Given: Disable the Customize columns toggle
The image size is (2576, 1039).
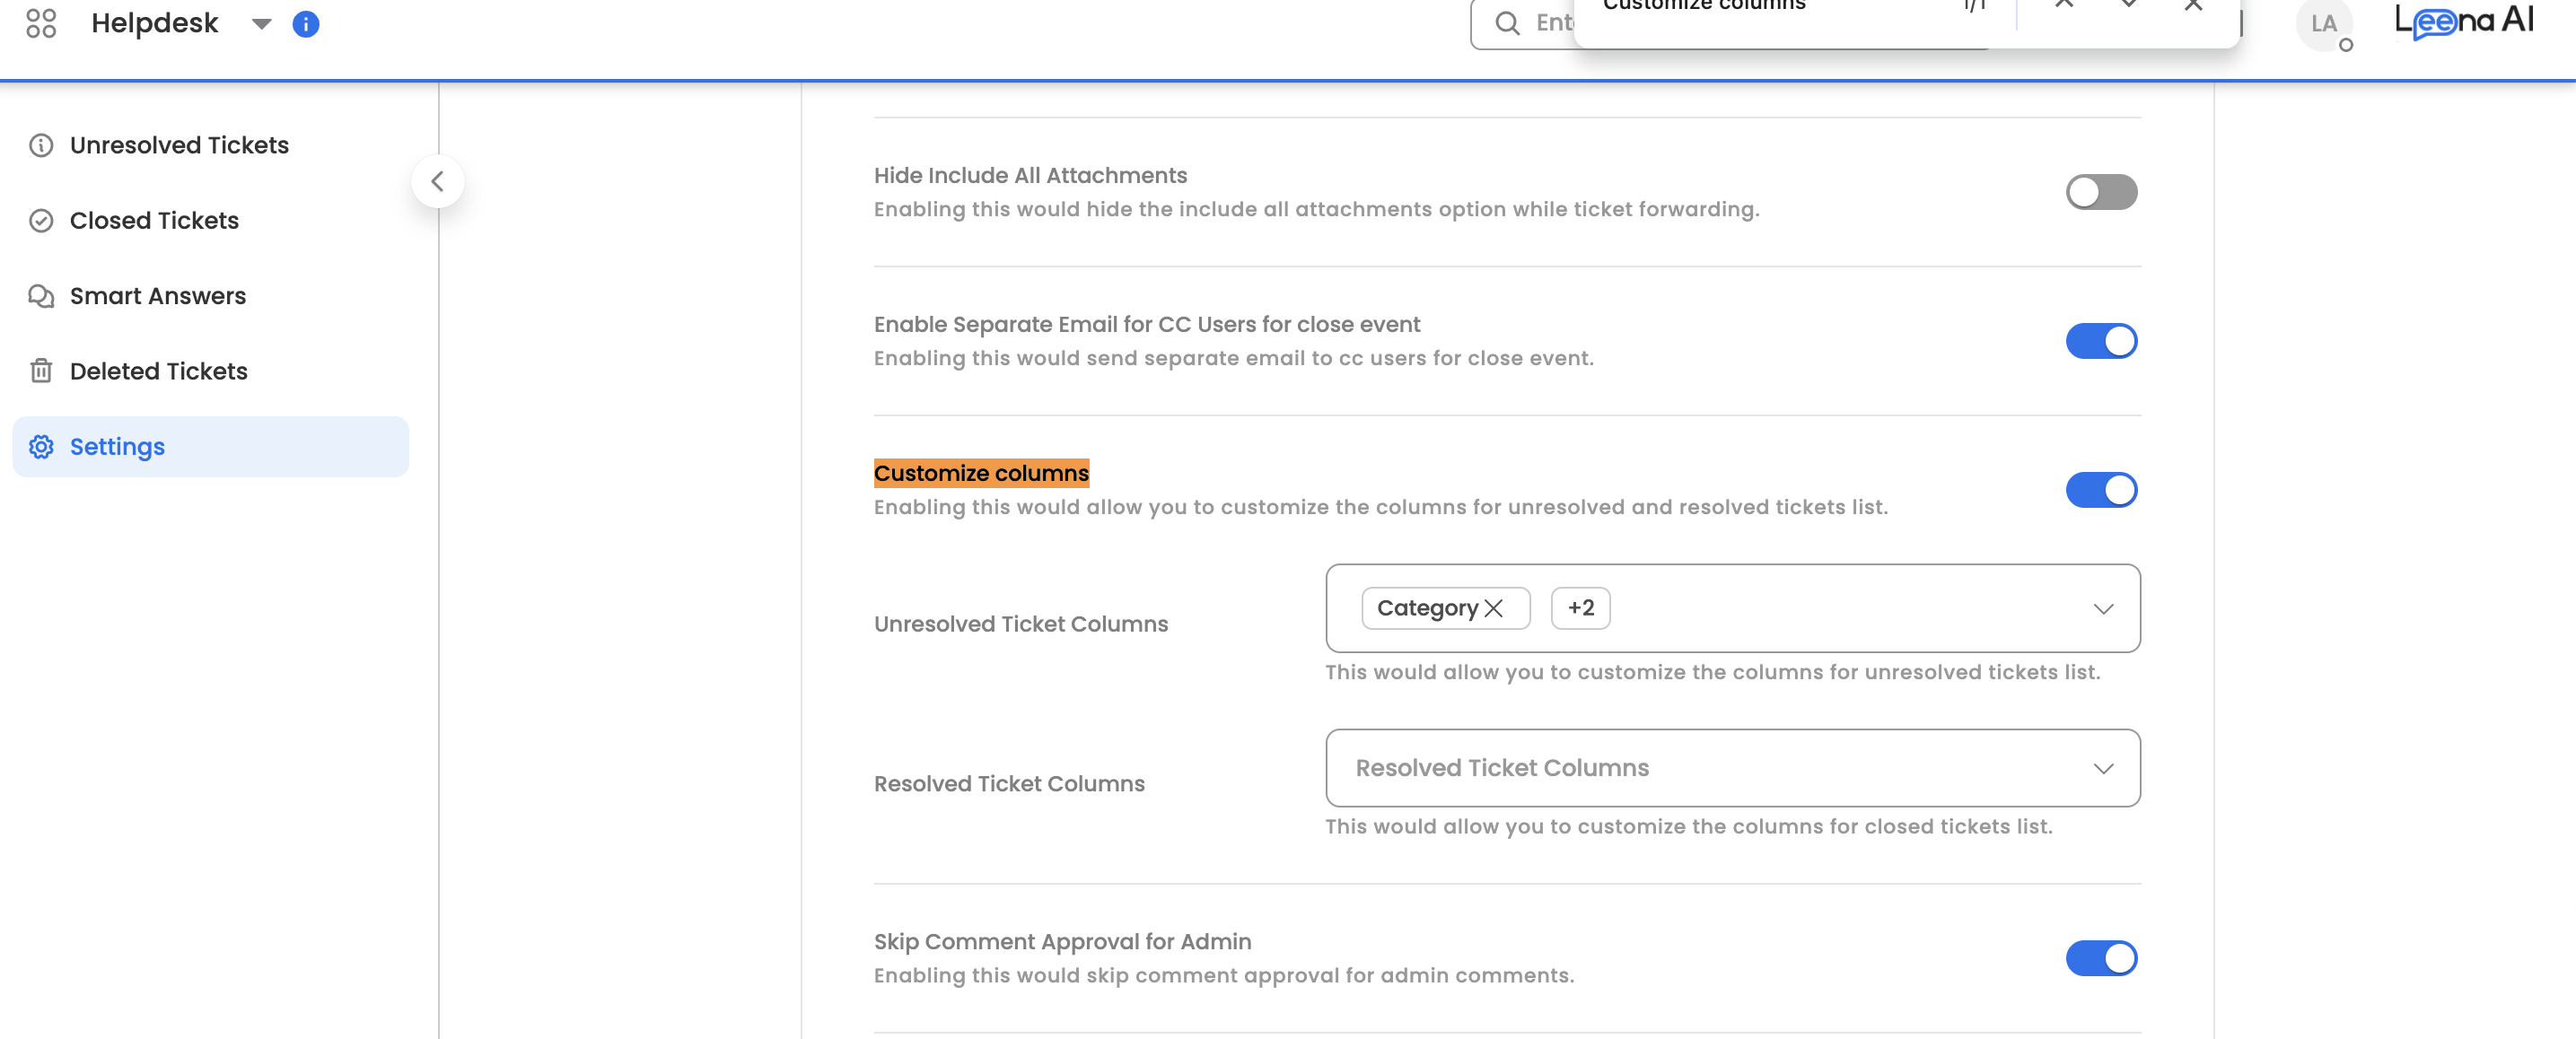Looking at the screenshot, I should (x=2100, y=490).
